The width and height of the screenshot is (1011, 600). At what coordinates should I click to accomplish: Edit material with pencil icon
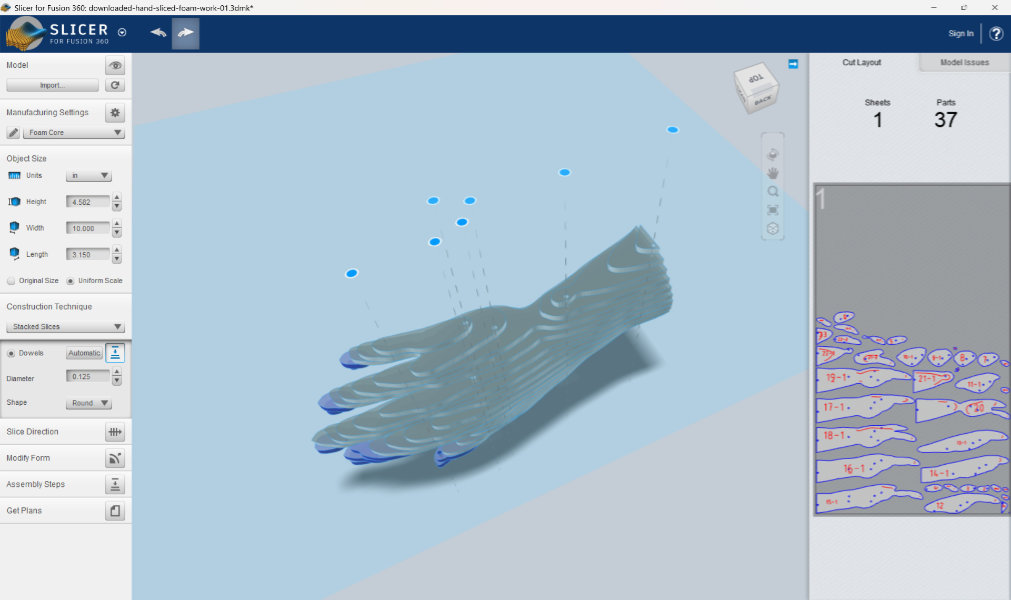[x=13, y=132]
